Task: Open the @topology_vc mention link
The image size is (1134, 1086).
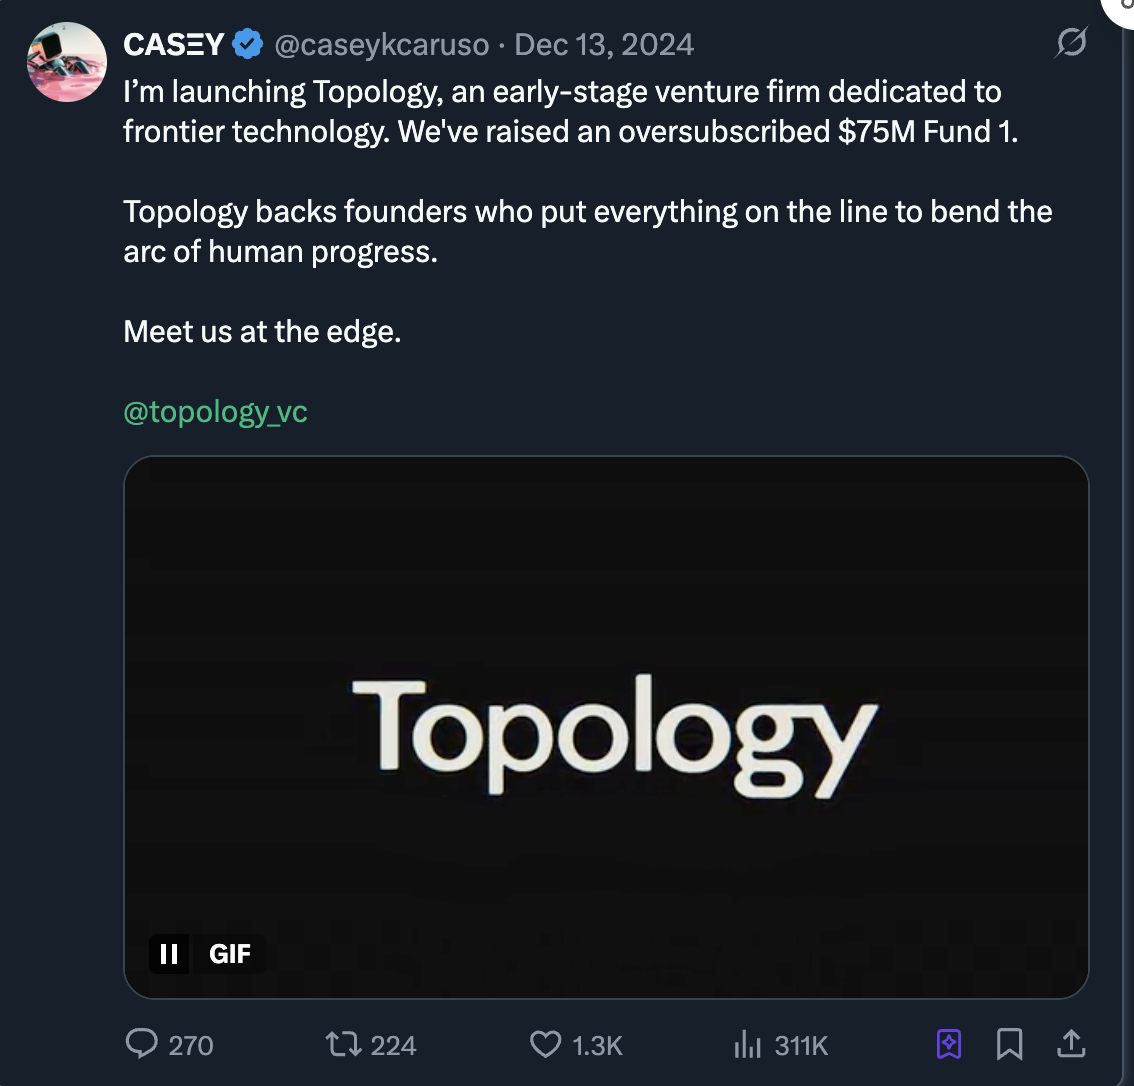Action: (x=215, y=412)
